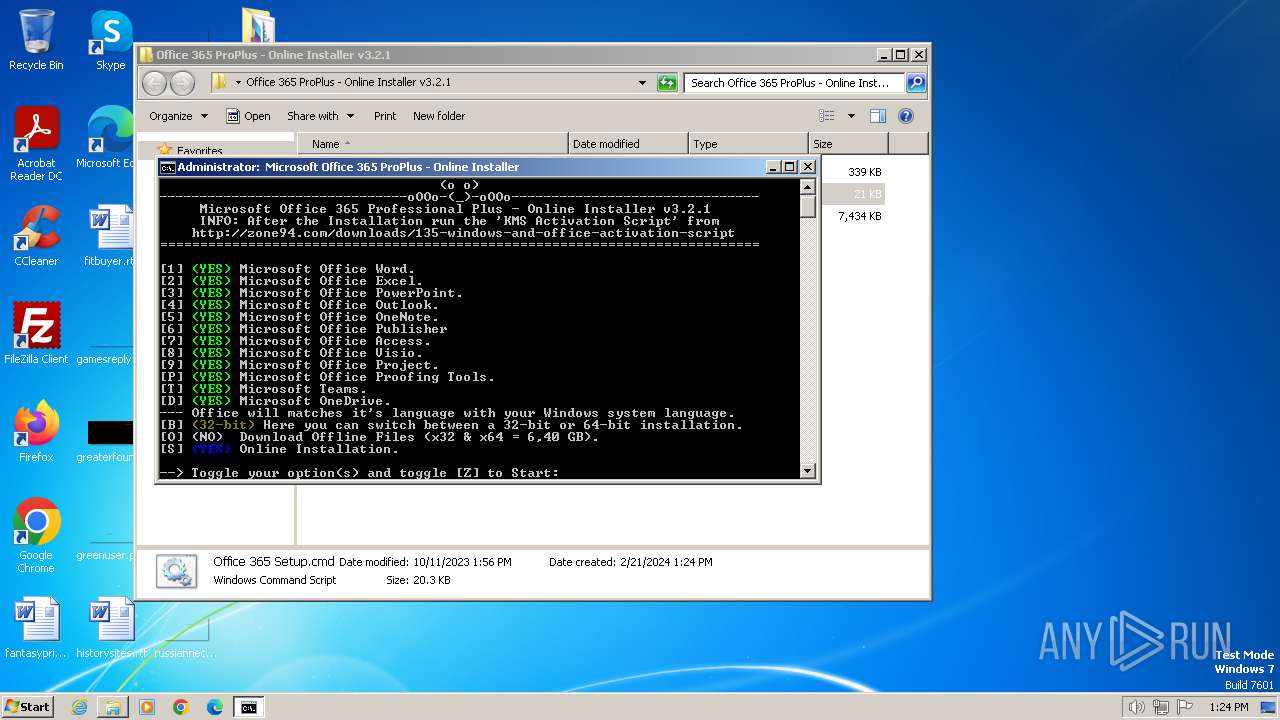Open Acrobat Reader DC desktop icon
Viewport: 1280px width, 720px height.
click(36, 144)
